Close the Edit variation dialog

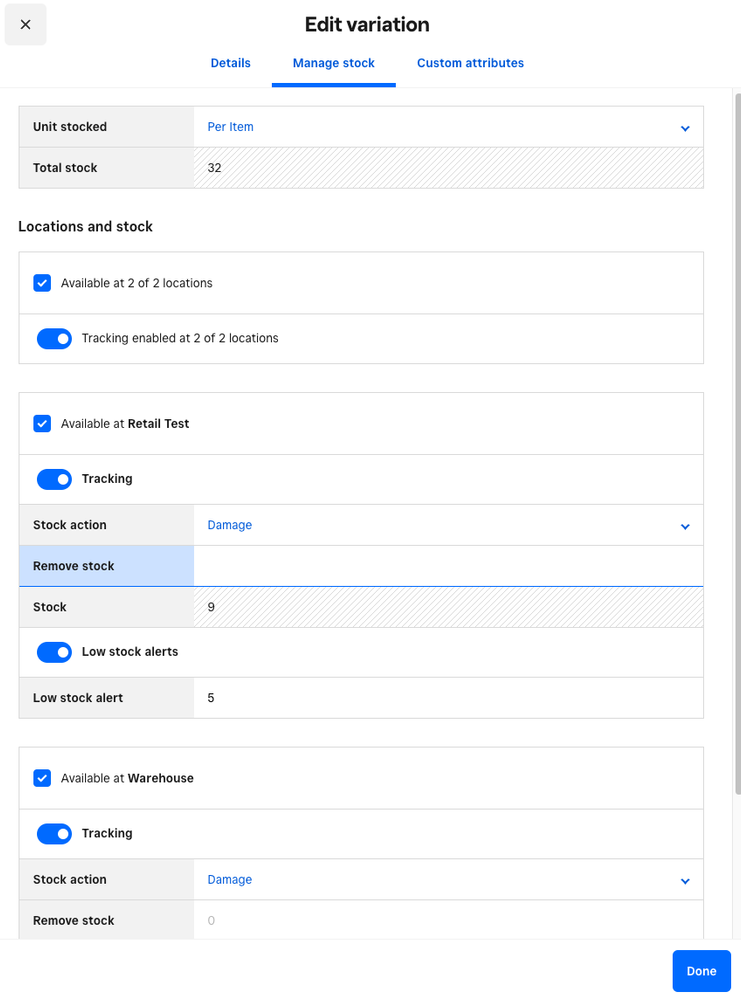pyautogui.click(x=25, y=25)
